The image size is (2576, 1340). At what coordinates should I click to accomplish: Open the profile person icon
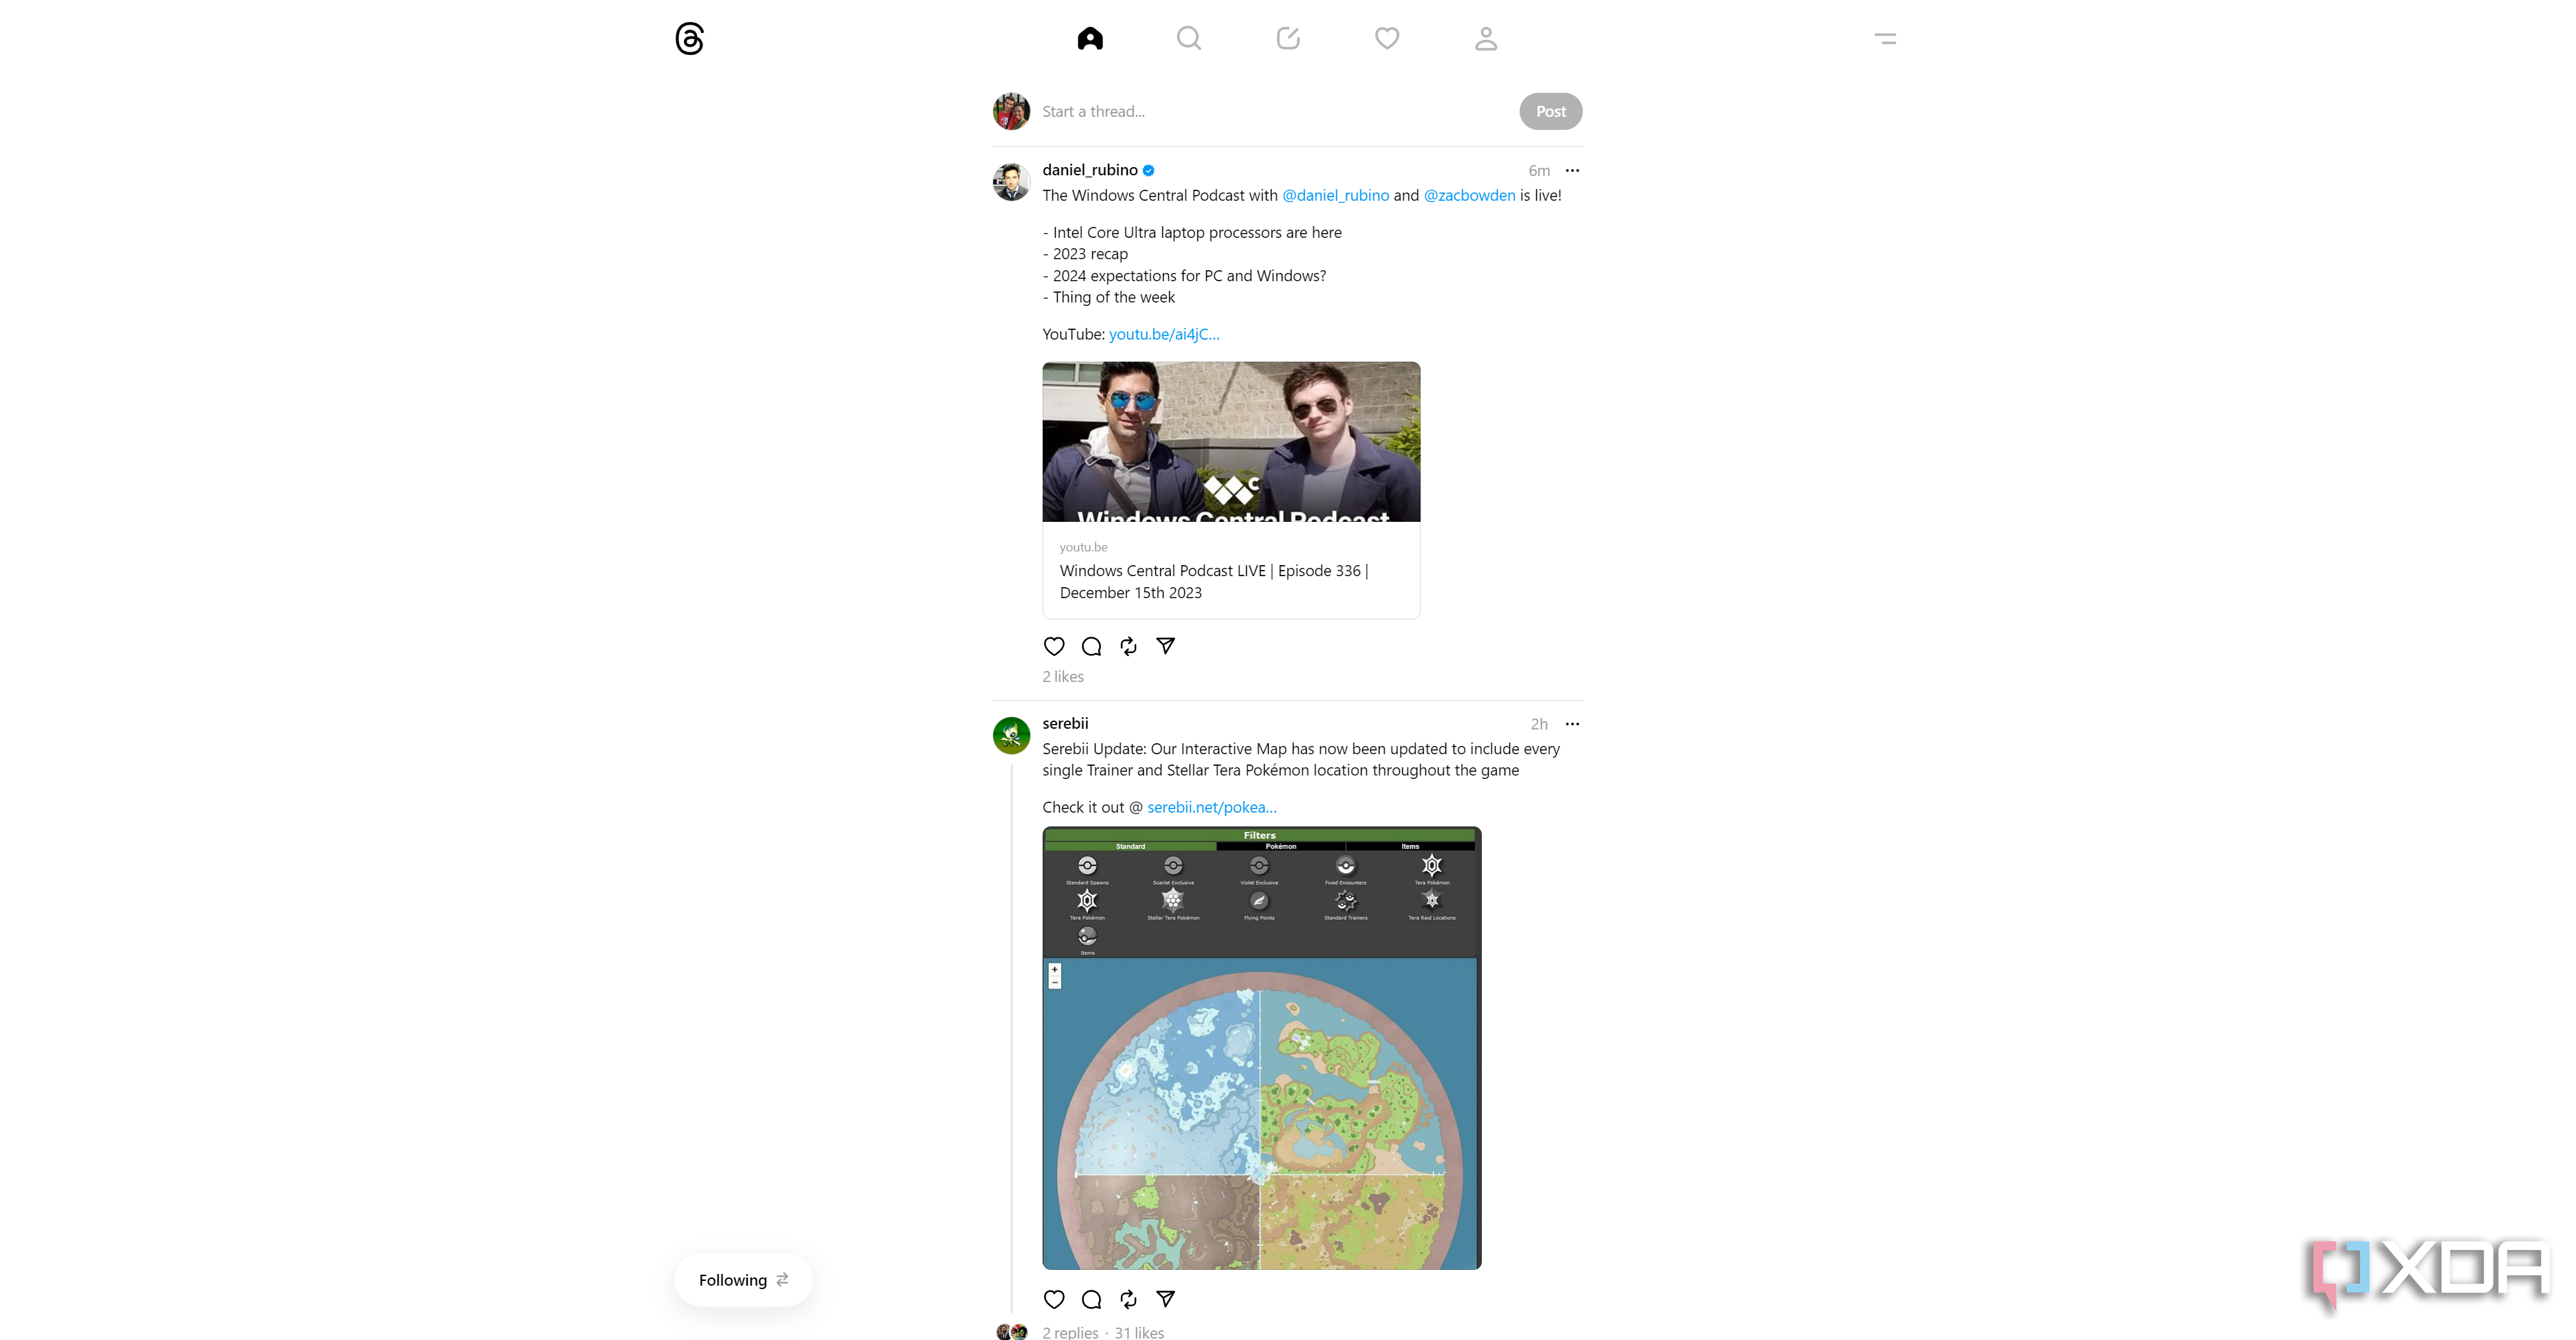[1486, 39]
